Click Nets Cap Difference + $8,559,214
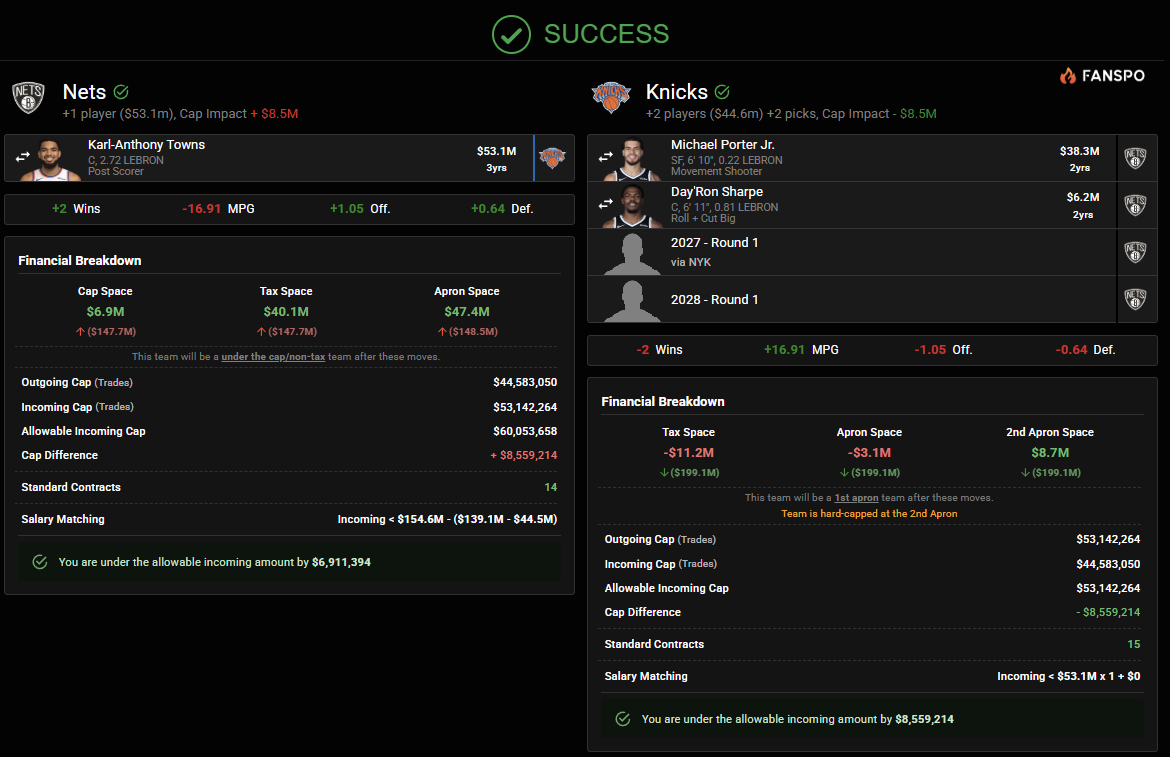 click(x=523, y=455)
